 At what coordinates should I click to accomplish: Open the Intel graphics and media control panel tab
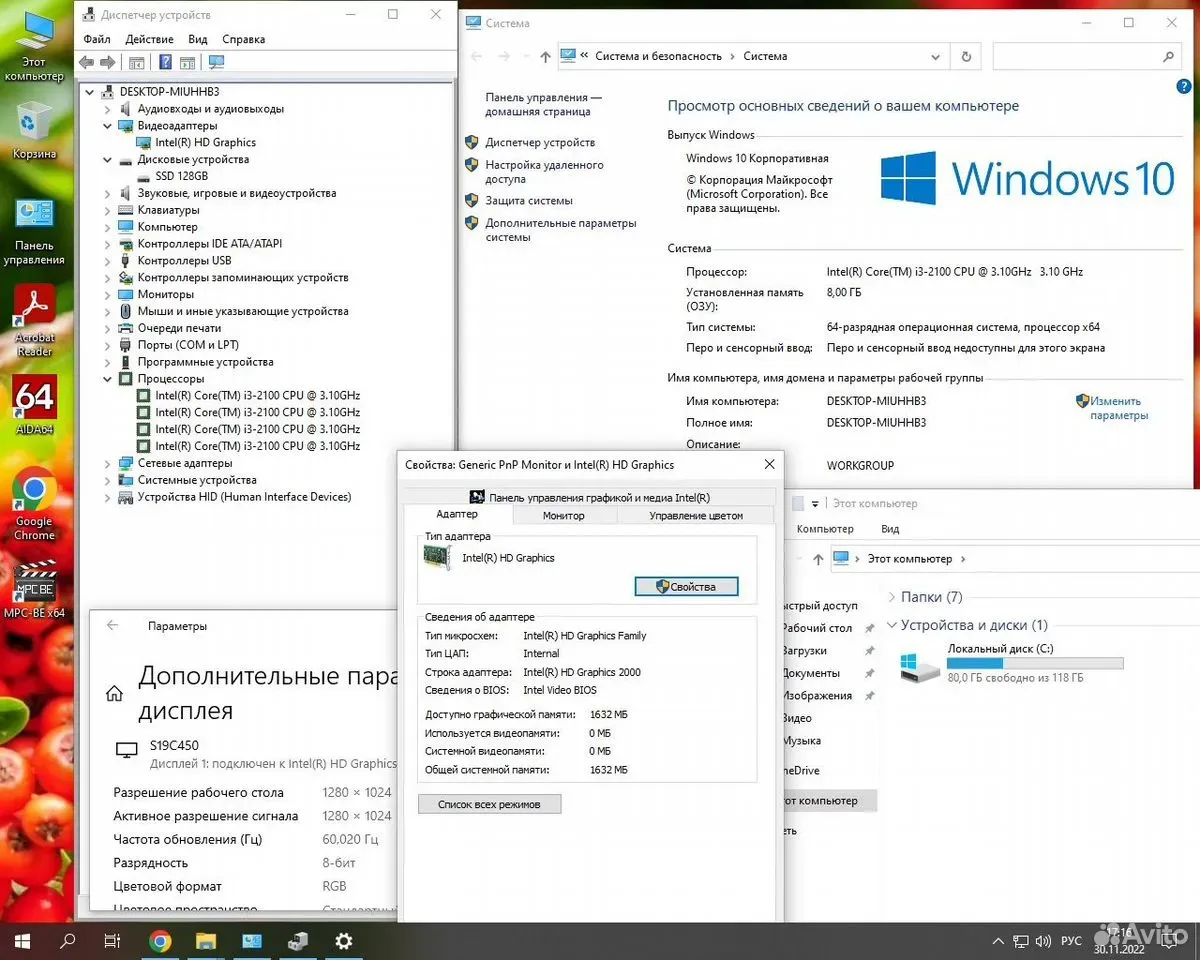pyautogui.click(x=588, y=497)
